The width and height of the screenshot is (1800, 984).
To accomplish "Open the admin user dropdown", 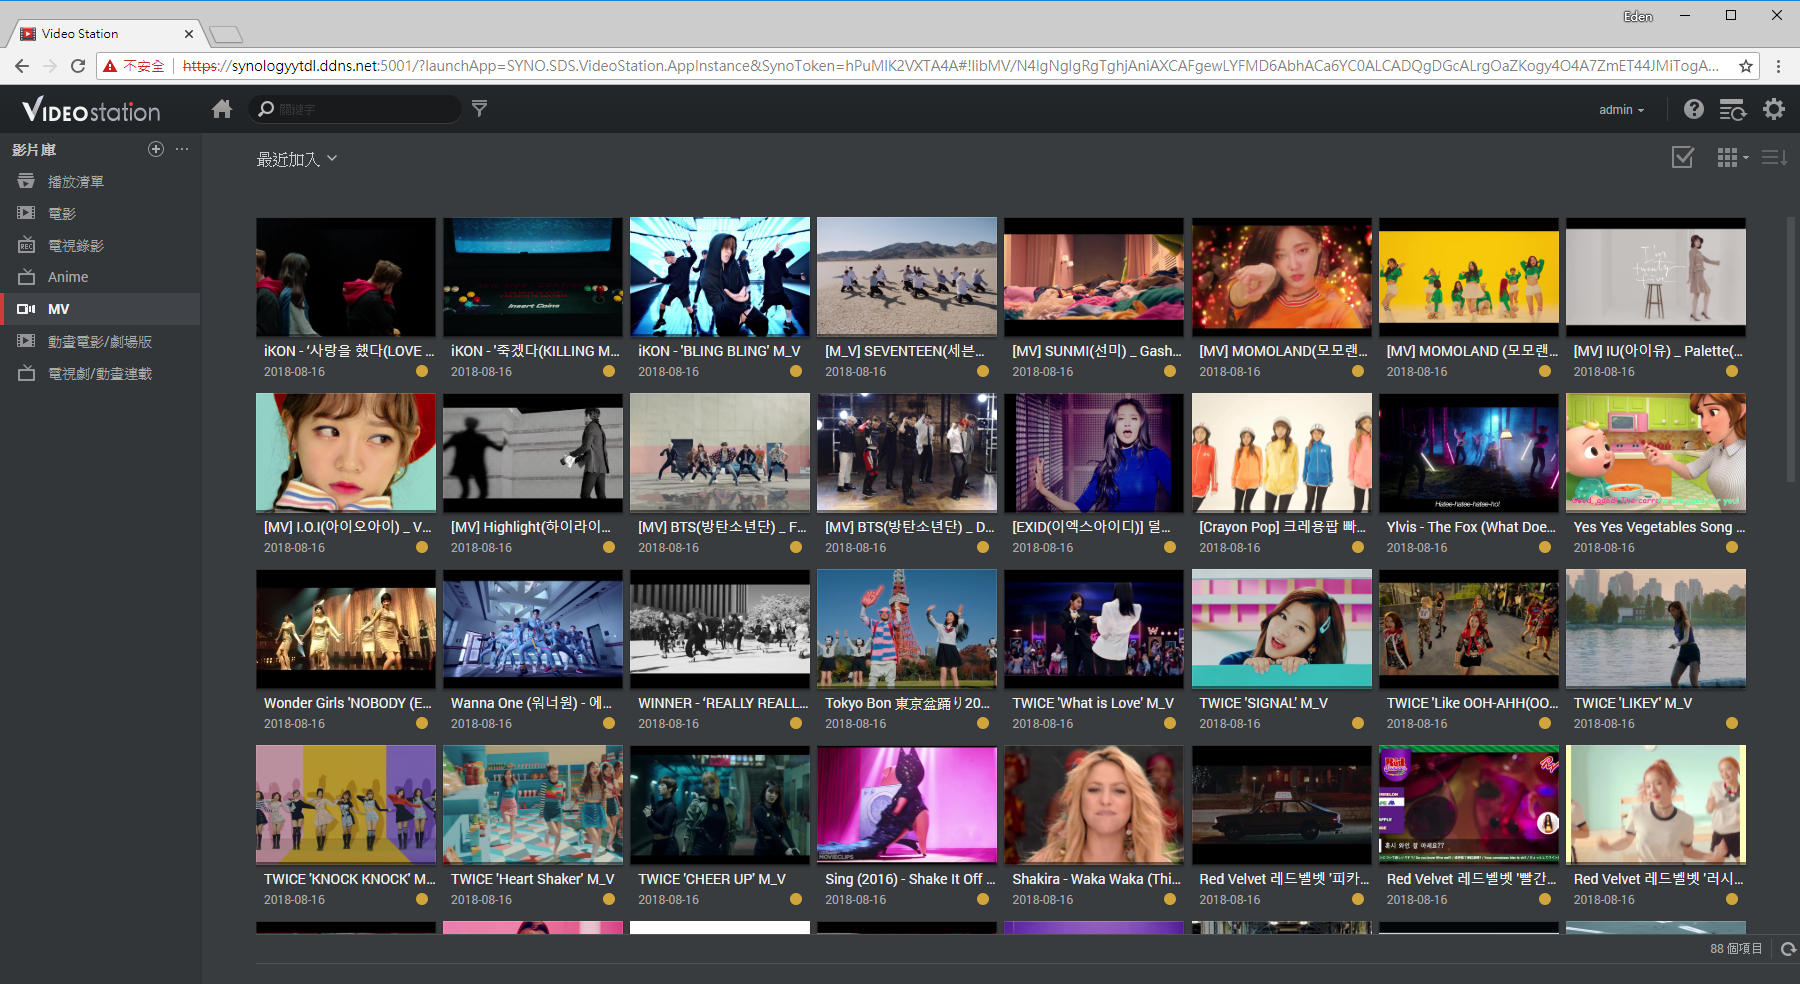I will tap(1621, 110).
